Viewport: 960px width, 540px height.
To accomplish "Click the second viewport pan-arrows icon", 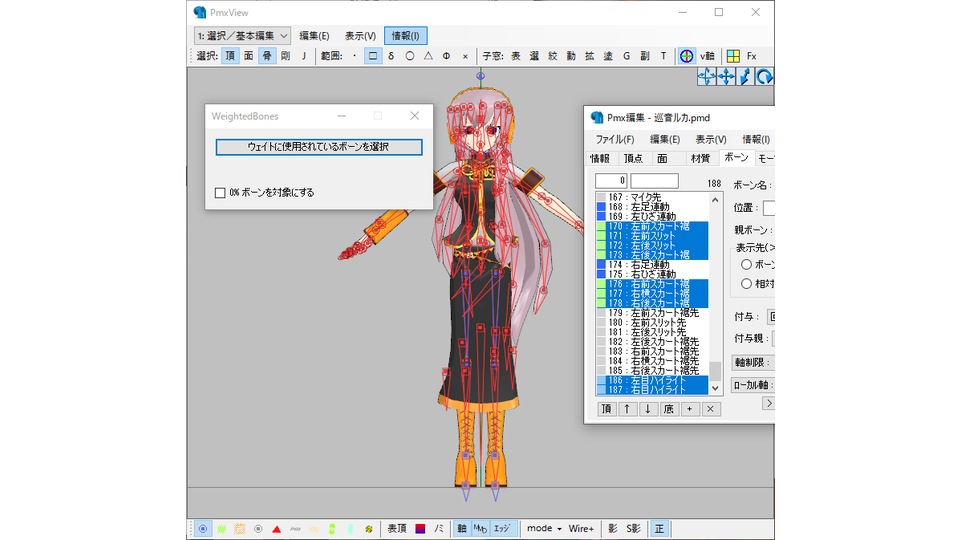I will click(726, 77).
